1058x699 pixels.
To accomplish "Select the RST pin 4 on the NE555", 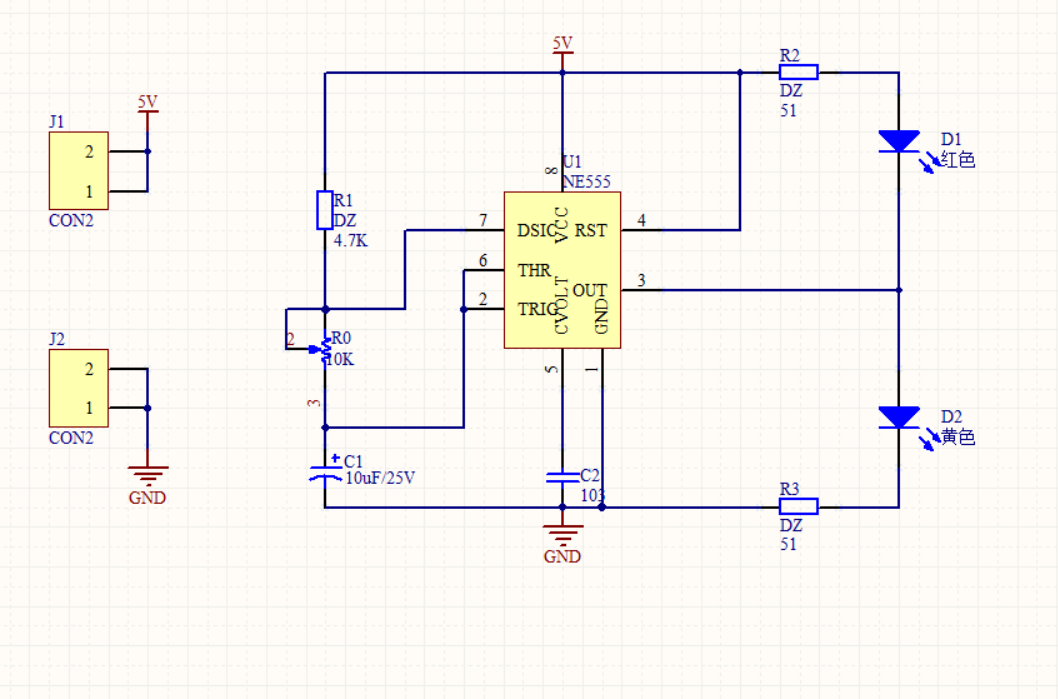I will click(641, 229).
